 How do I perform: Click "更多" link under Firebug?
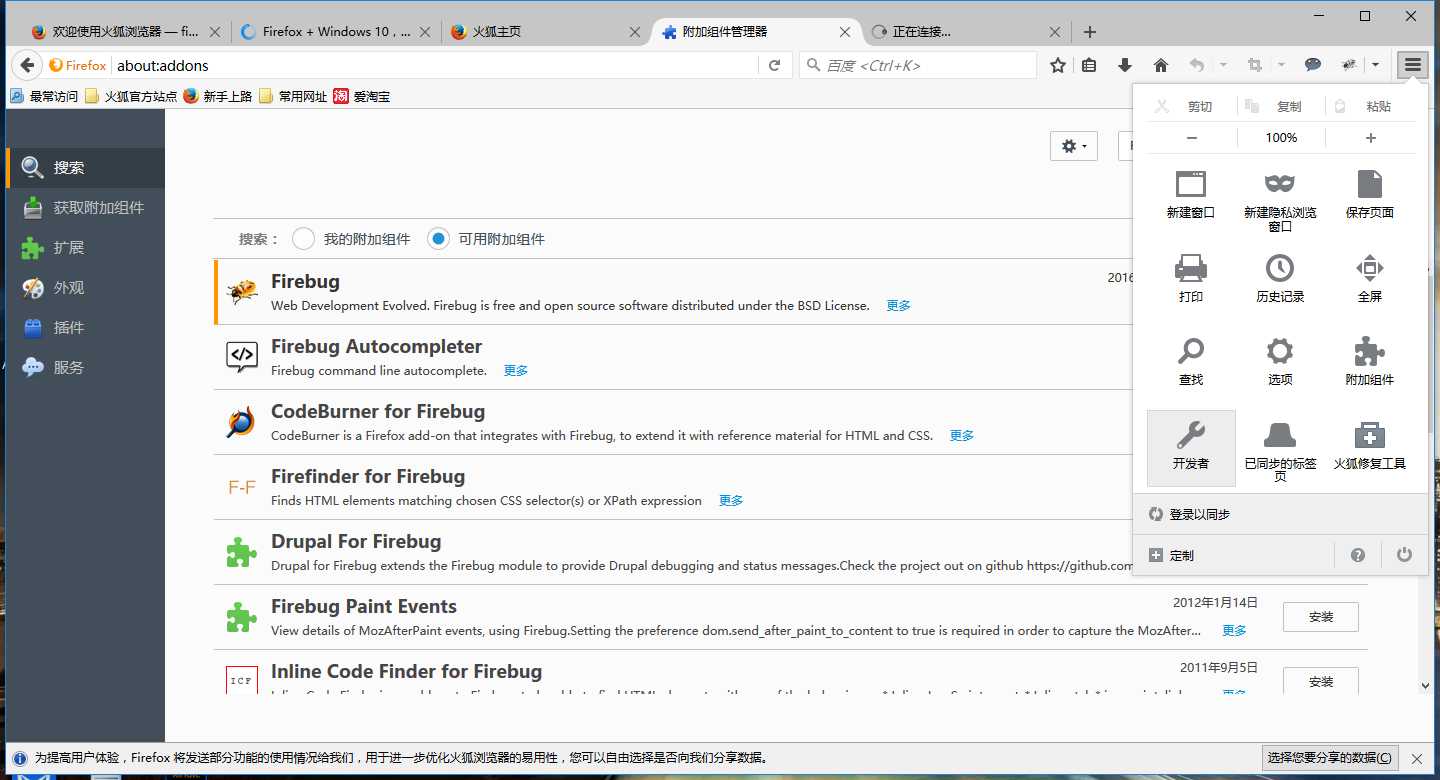point(898,306)
